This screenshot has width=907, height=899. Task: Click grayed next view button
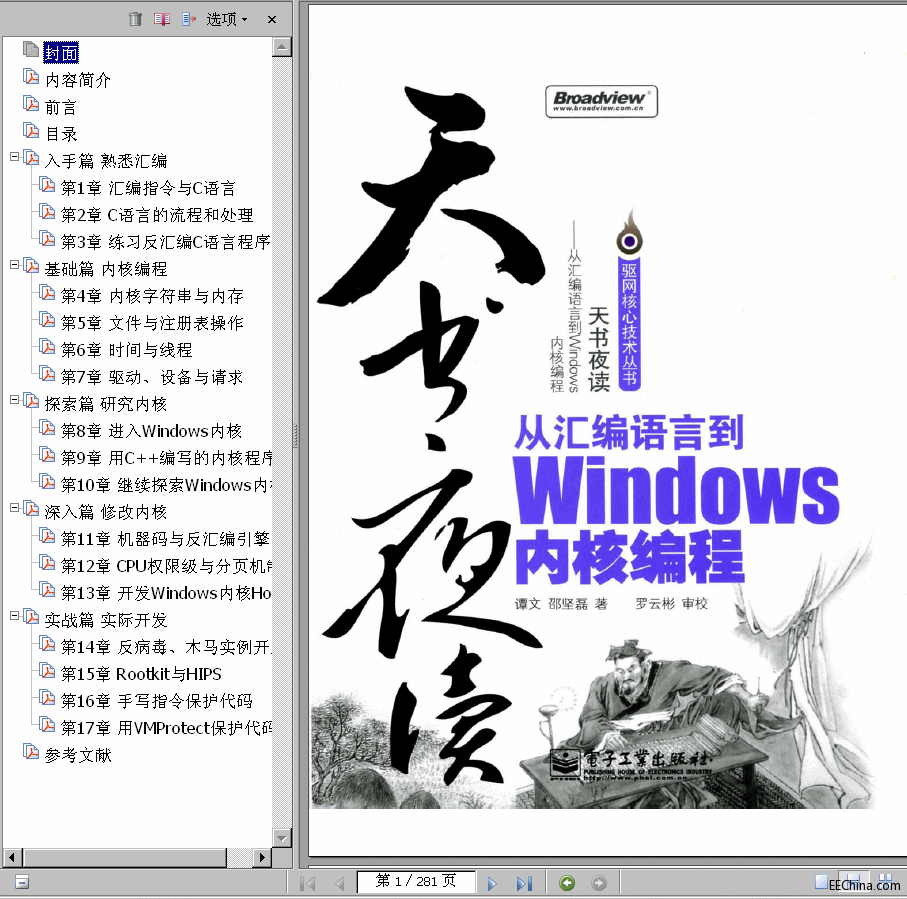click(599, 883)
